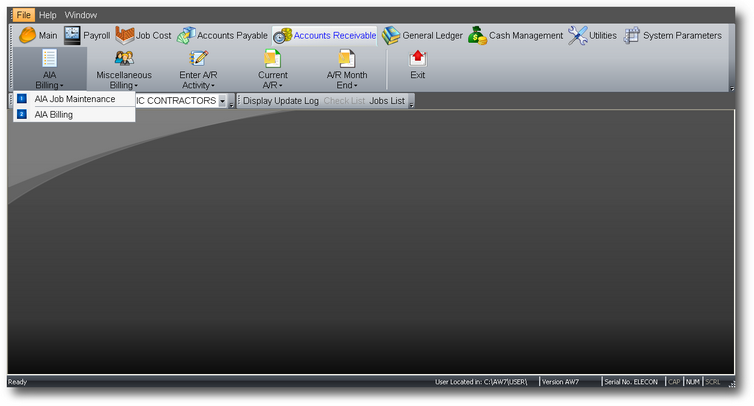Click the Current A/R document icon
Screen dimensions: 754x406
(273, 58)
